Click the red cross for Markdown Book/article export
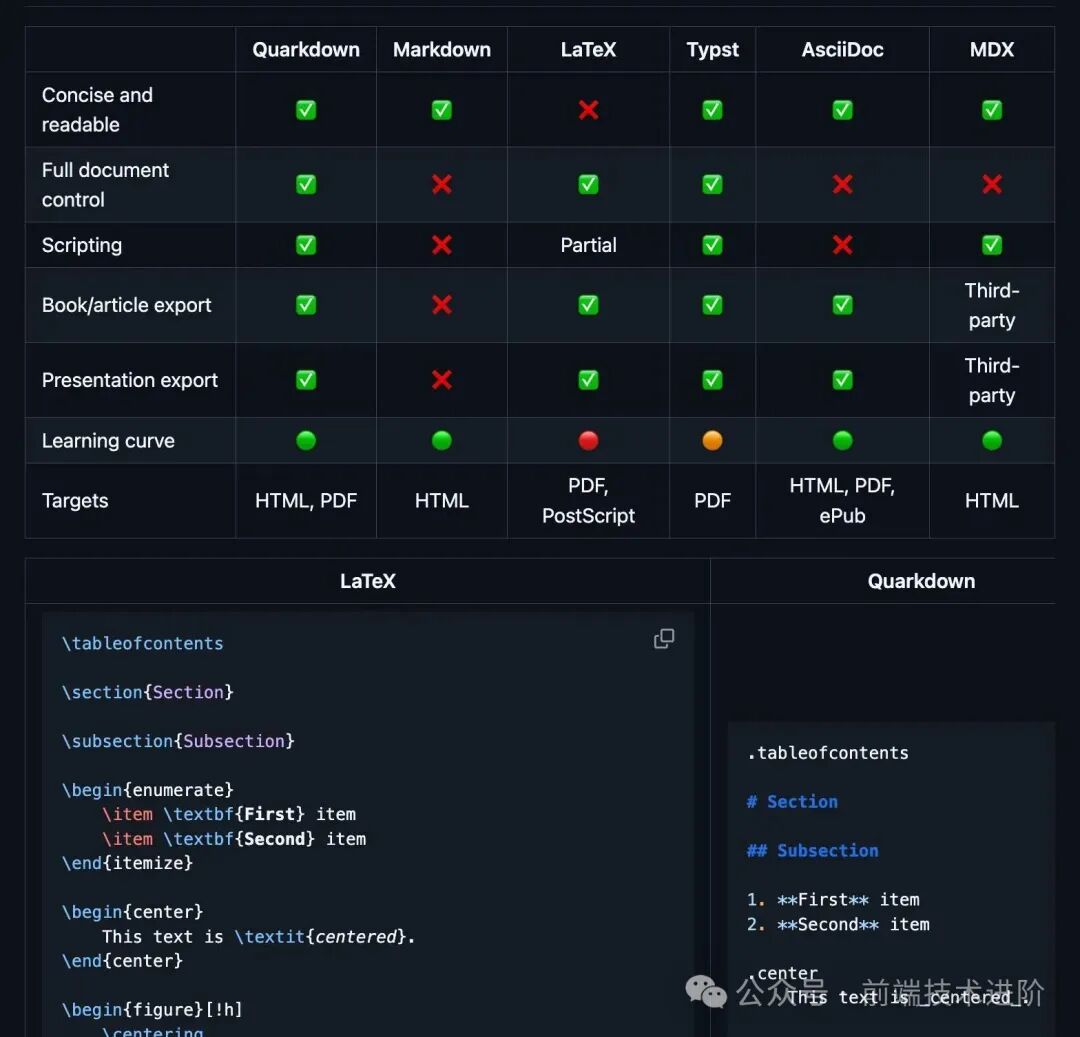 [441, 305]
